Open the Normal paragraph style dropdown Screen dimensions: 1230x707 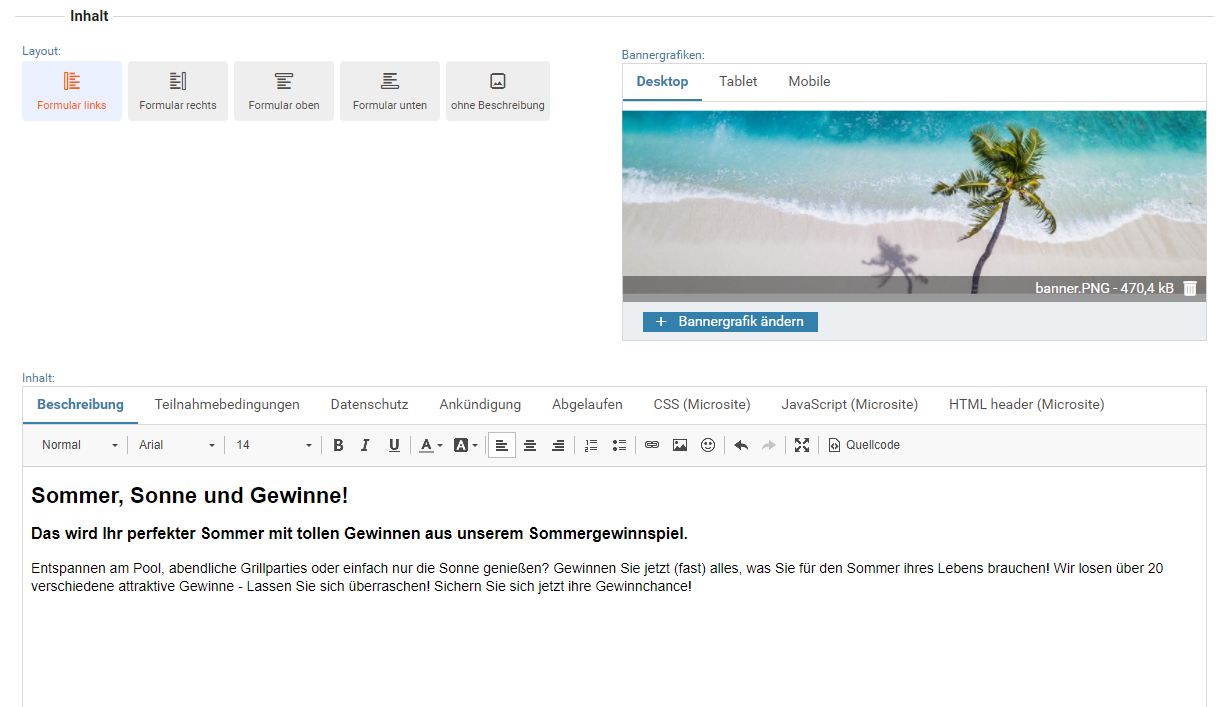[80, 445]
